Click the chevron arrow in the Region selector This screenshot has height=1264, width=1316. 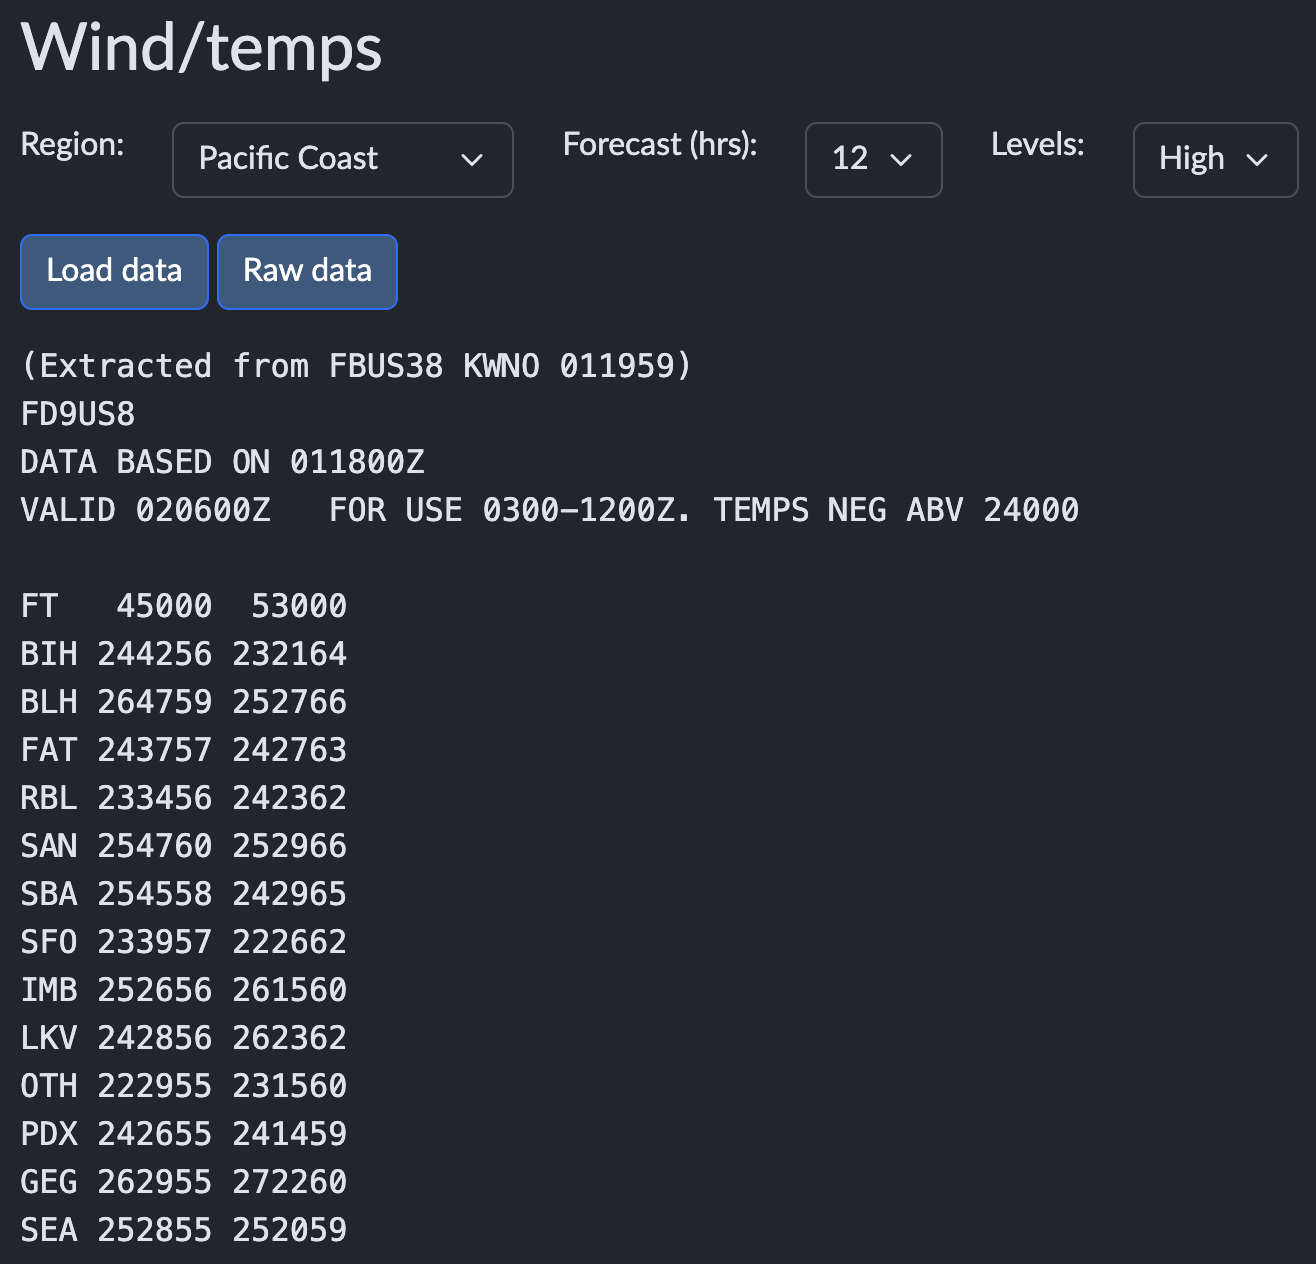[472, 160]
